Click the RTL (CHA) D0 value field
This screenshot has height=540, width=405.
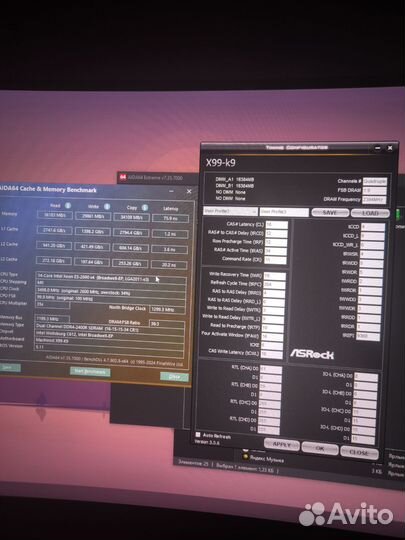[x=271, y=370]
